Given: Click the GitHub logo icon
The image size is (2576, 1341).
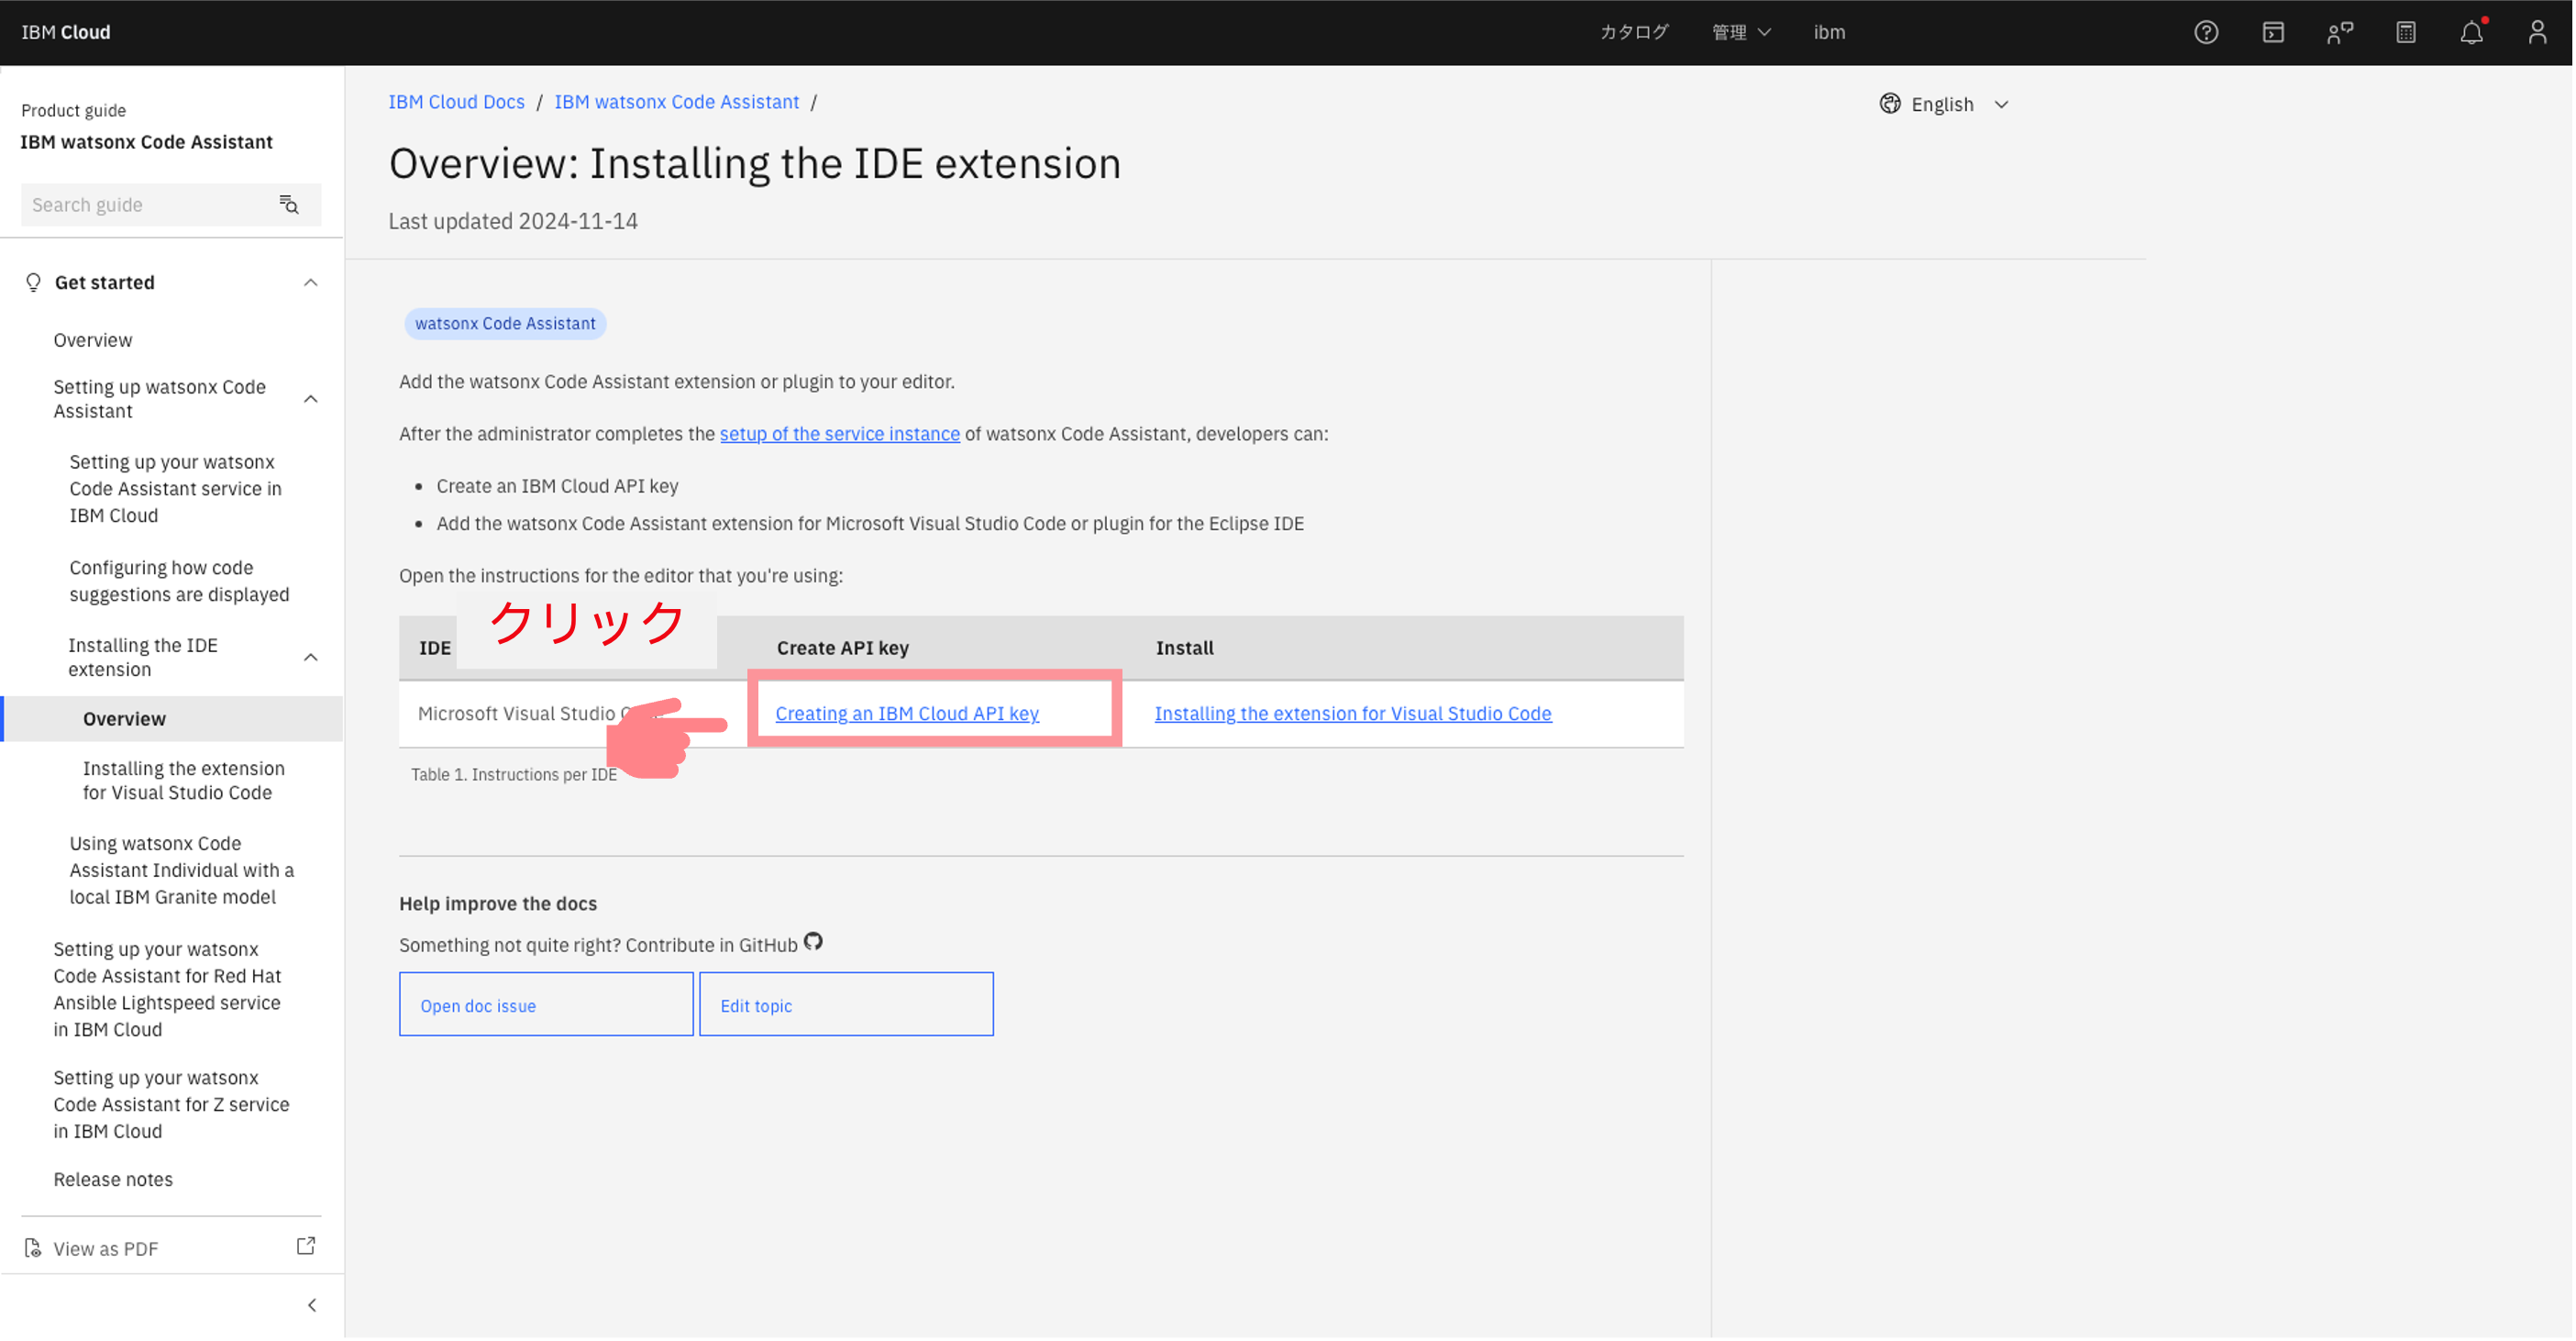Looking at the screenshot, I should (813, 942).
